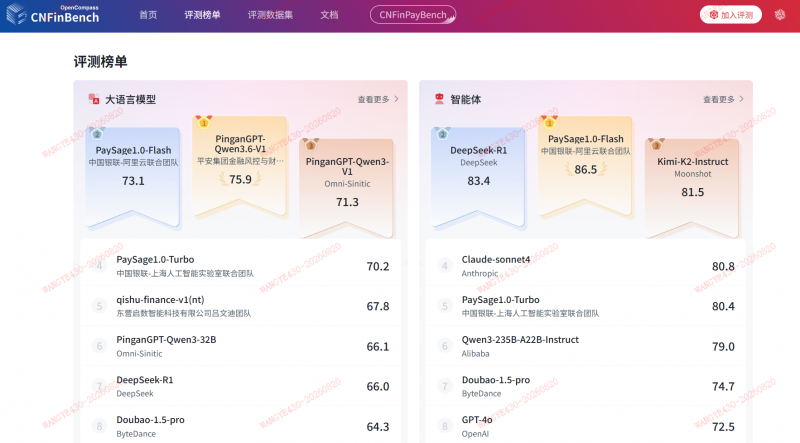Open the qishu-finance-v1(nt) ranking row
This screenshot has height=443, width=800.
[240, 306]
